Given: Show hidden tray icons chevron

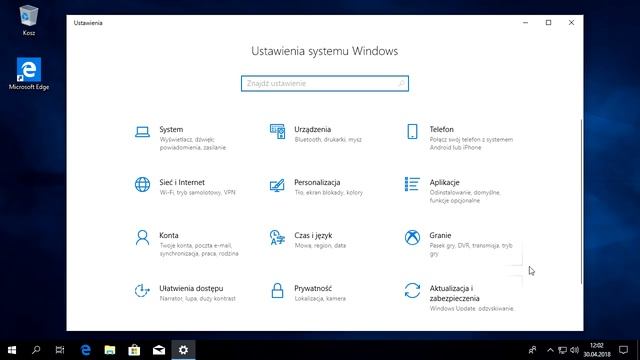Looking at the screenshot, I should (x=550, y=350).
